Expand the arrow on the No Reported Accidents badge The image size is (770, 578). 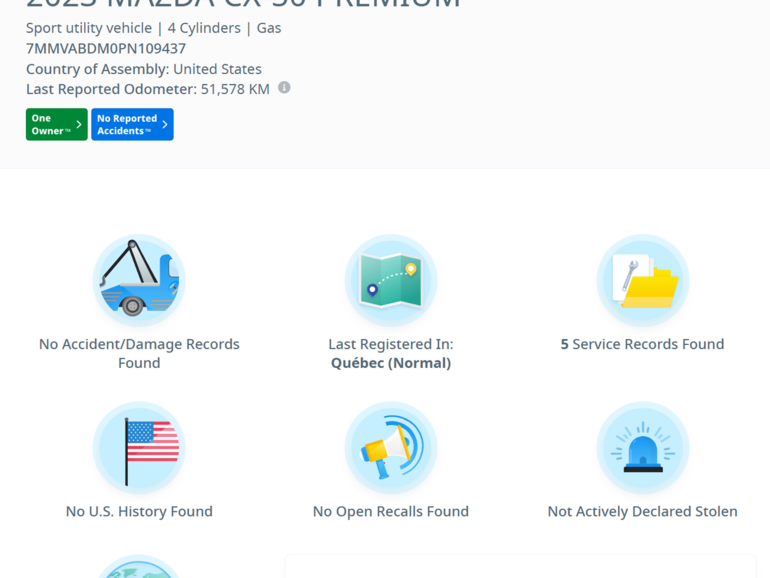point(165,124)
